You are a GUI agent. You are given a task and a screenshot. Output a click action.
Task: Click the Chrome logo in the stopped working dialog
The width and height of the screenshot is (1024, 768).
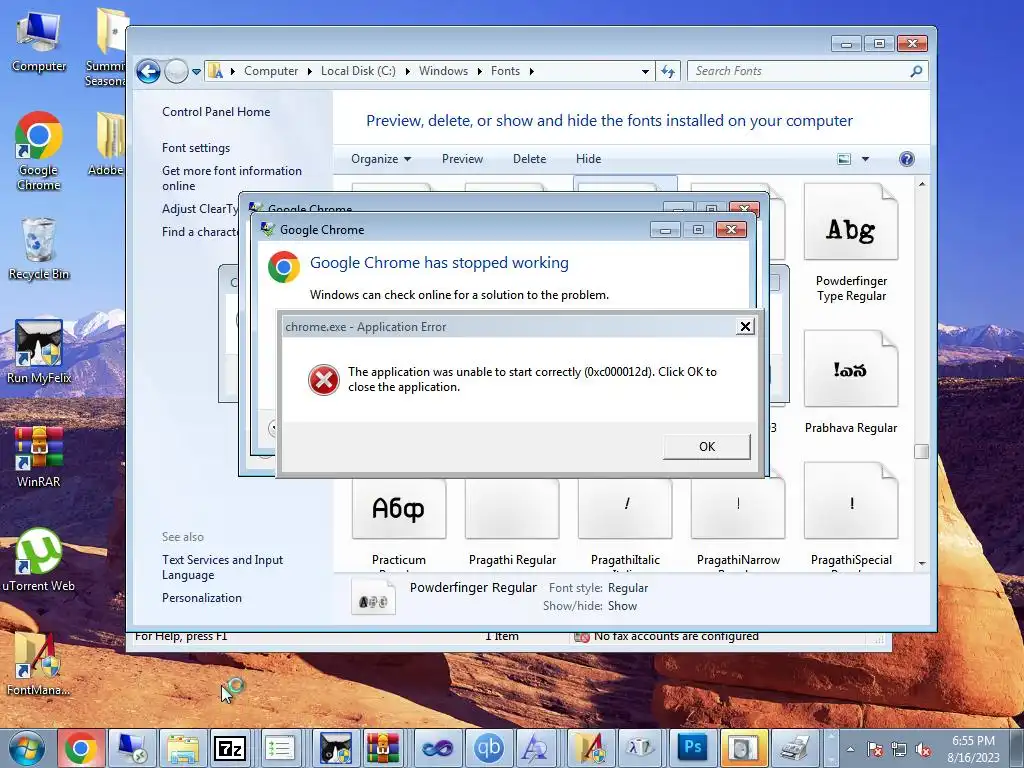284,267
